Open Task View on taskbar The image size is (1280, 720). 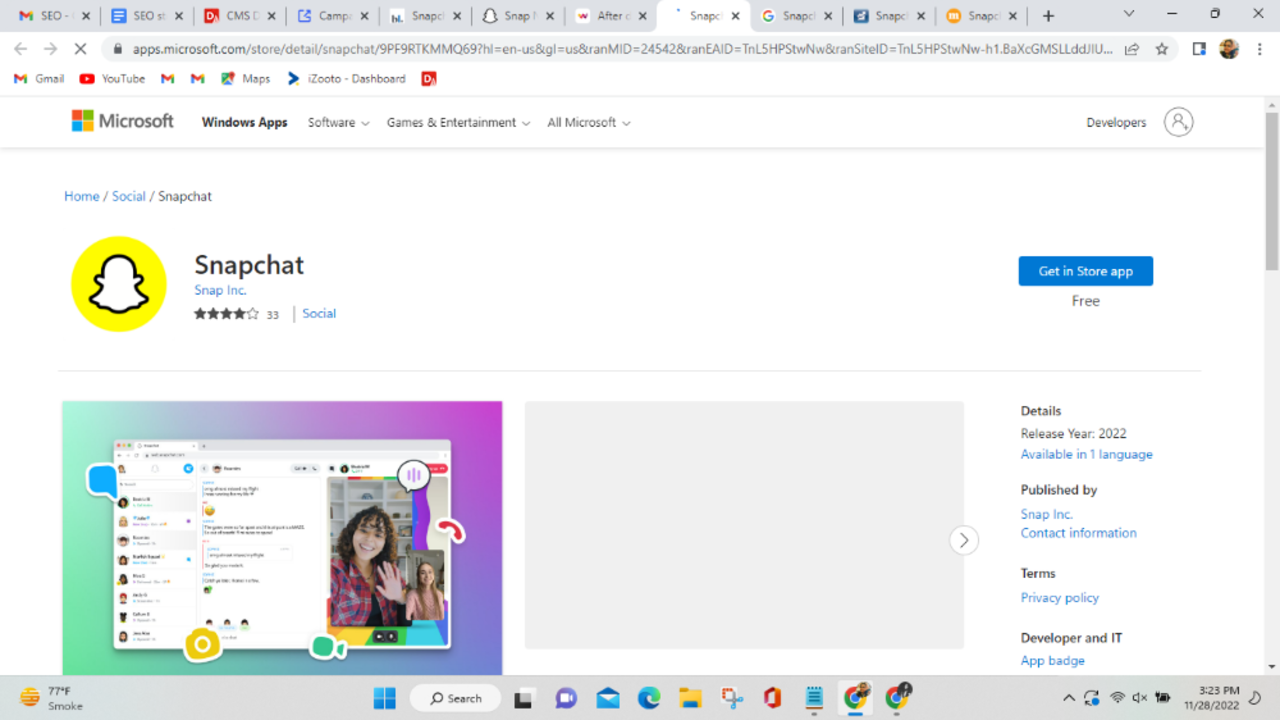coord(524,698)
